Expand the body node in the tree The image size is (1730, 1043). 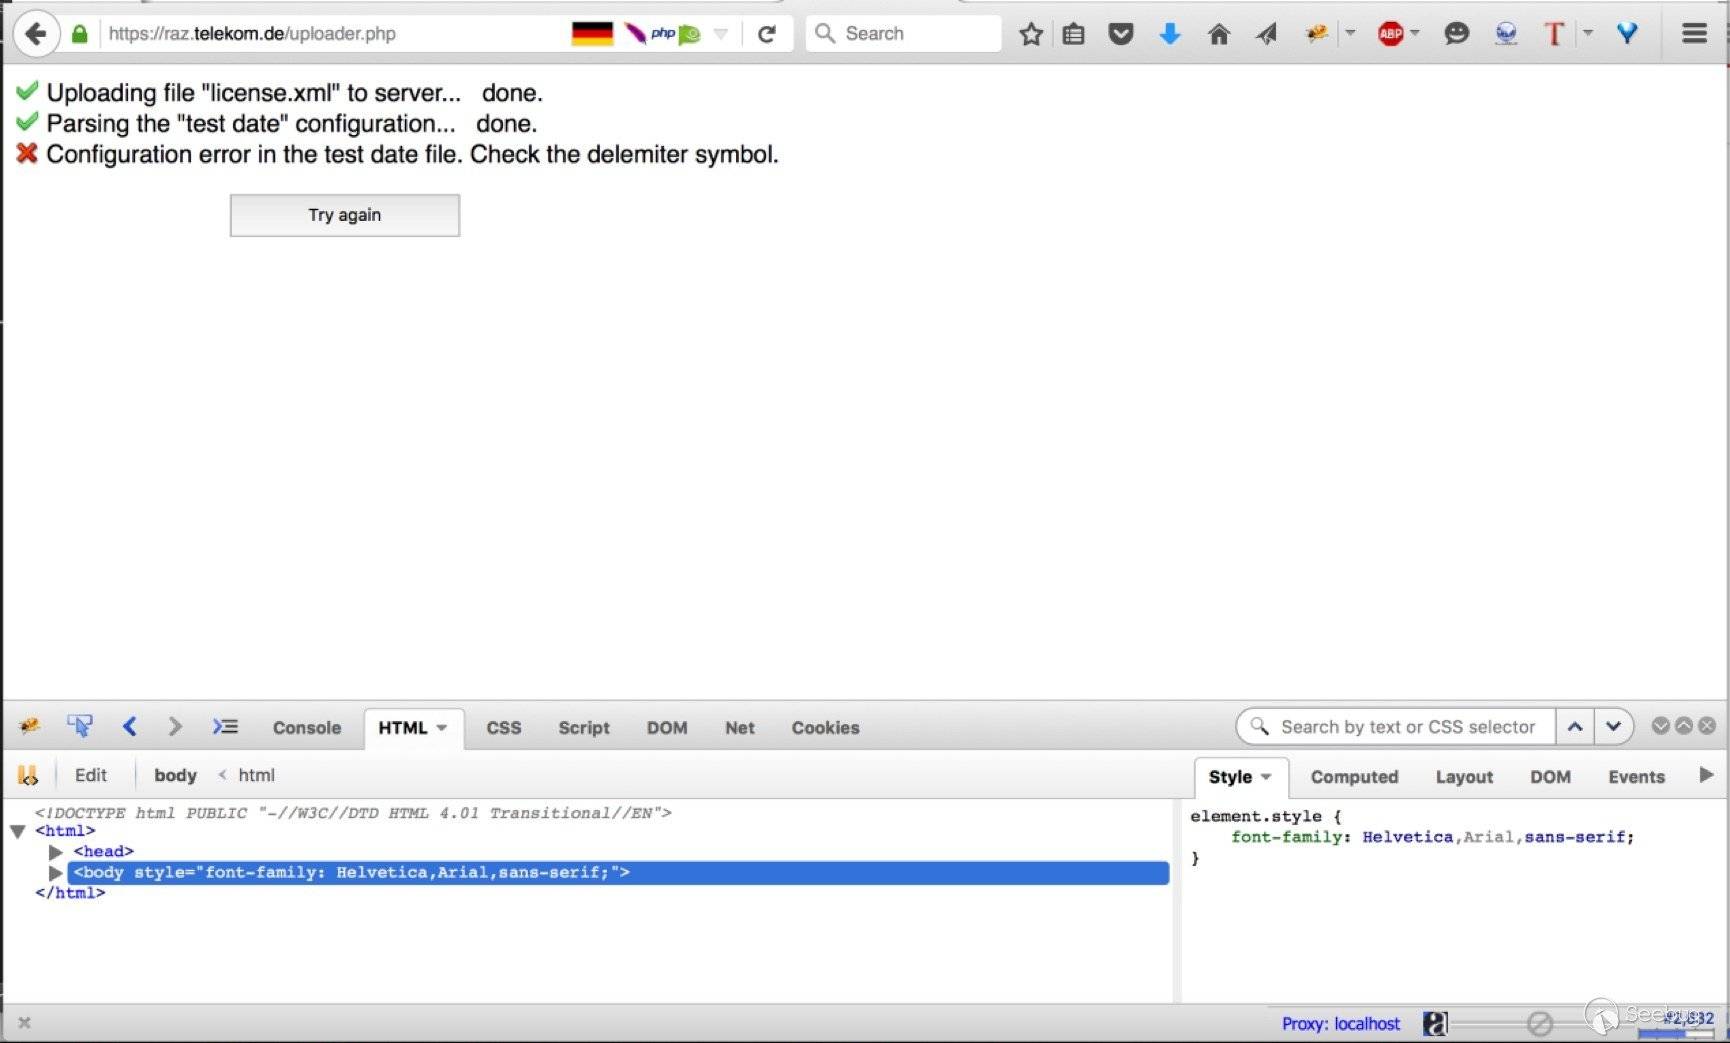click(56, 873)
